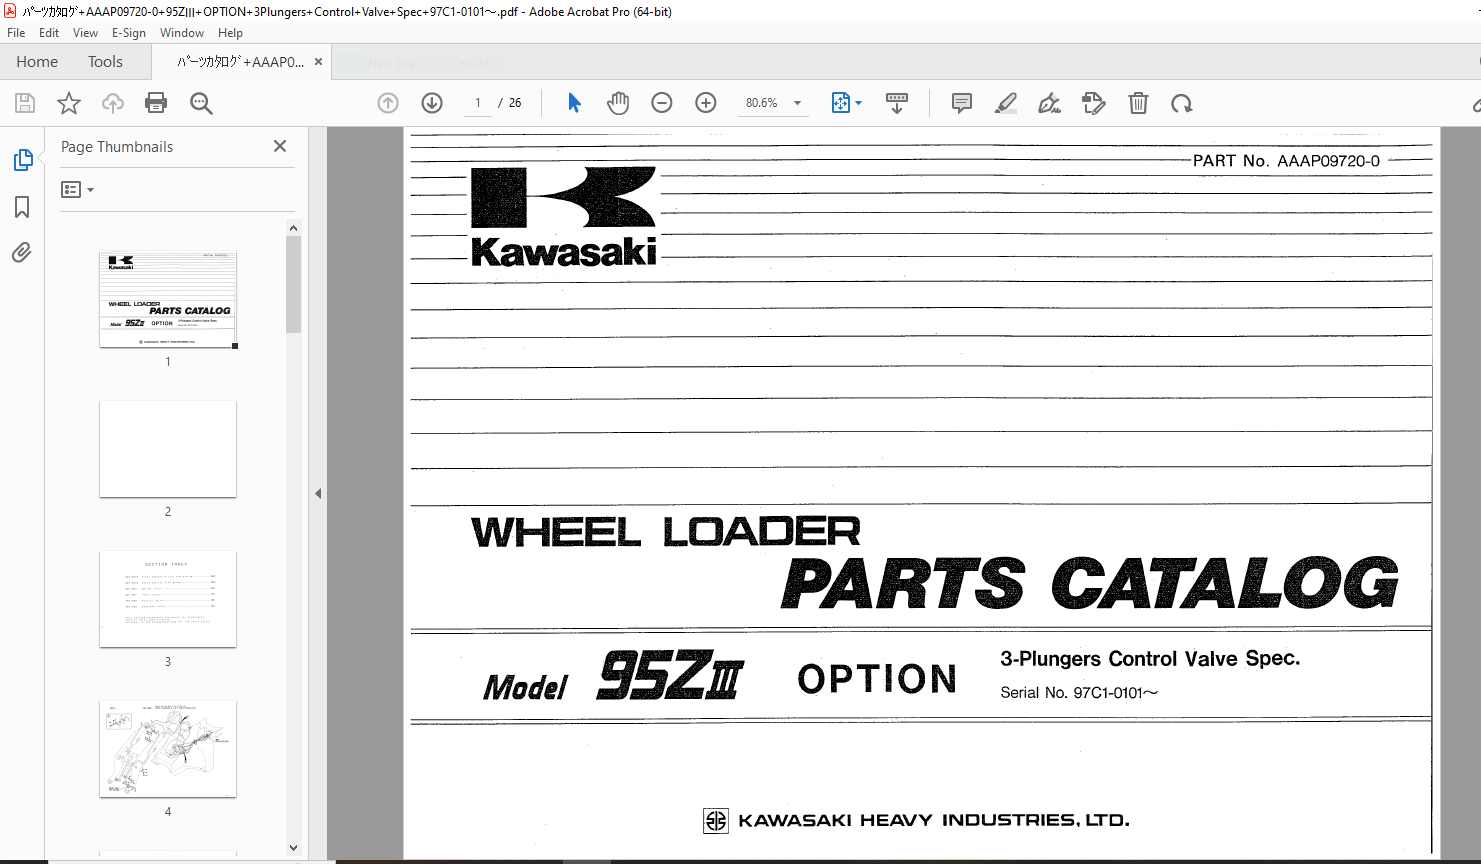1481x864 pixels.
Task: Select page 3 section index thumbnail
Action: pos(168,599)
